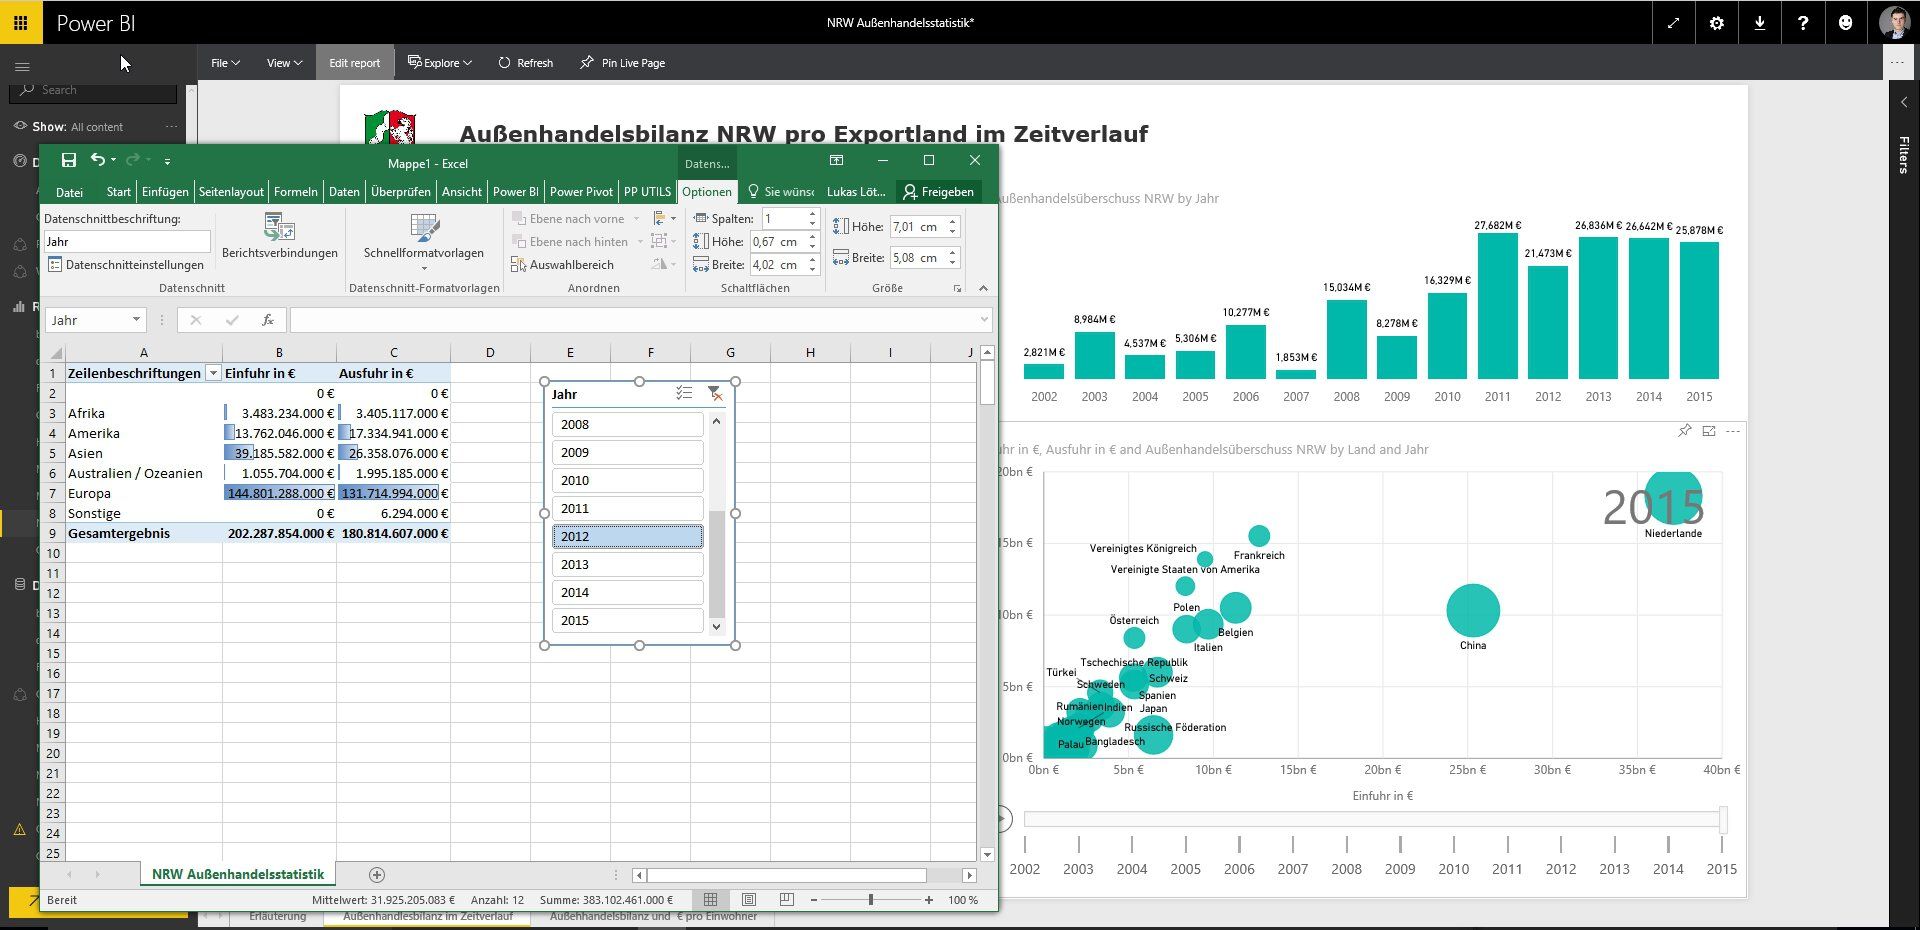Zoom in with the plus button in Excel
The height and width of the screenshot is (930, 1920).
[x=929, y=900]
